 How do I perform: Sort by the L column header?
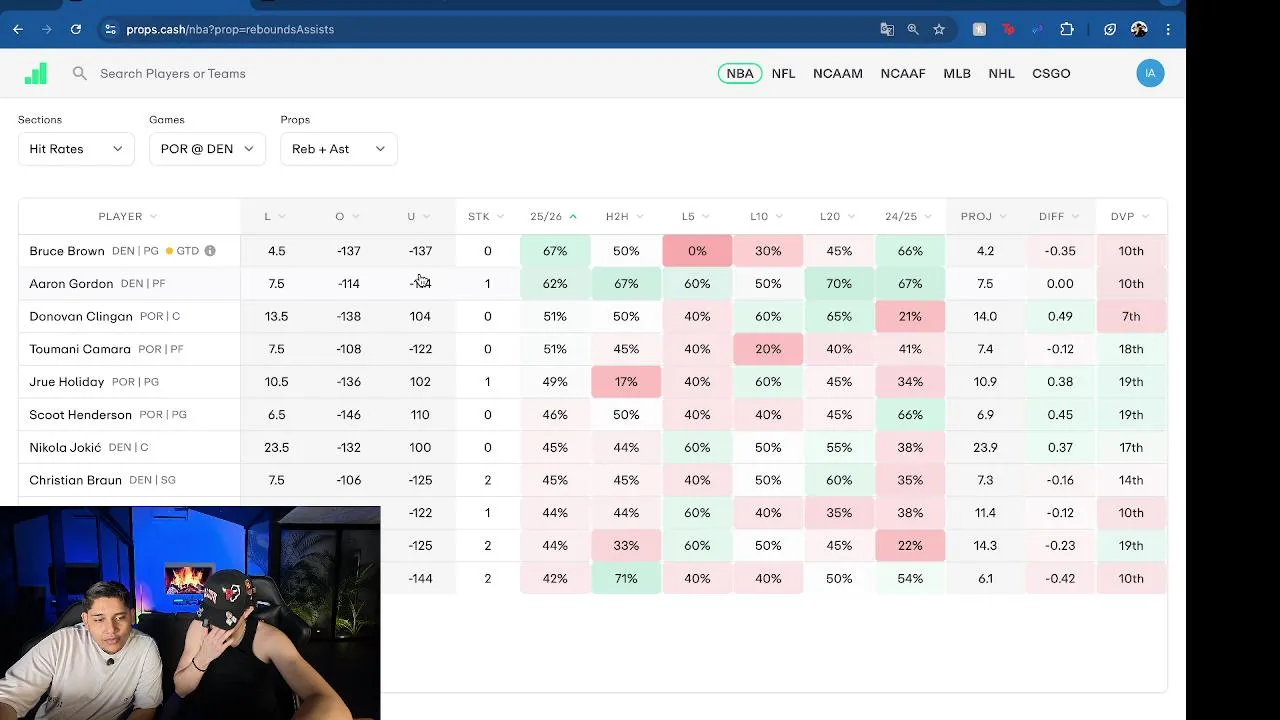coord(275,217)
